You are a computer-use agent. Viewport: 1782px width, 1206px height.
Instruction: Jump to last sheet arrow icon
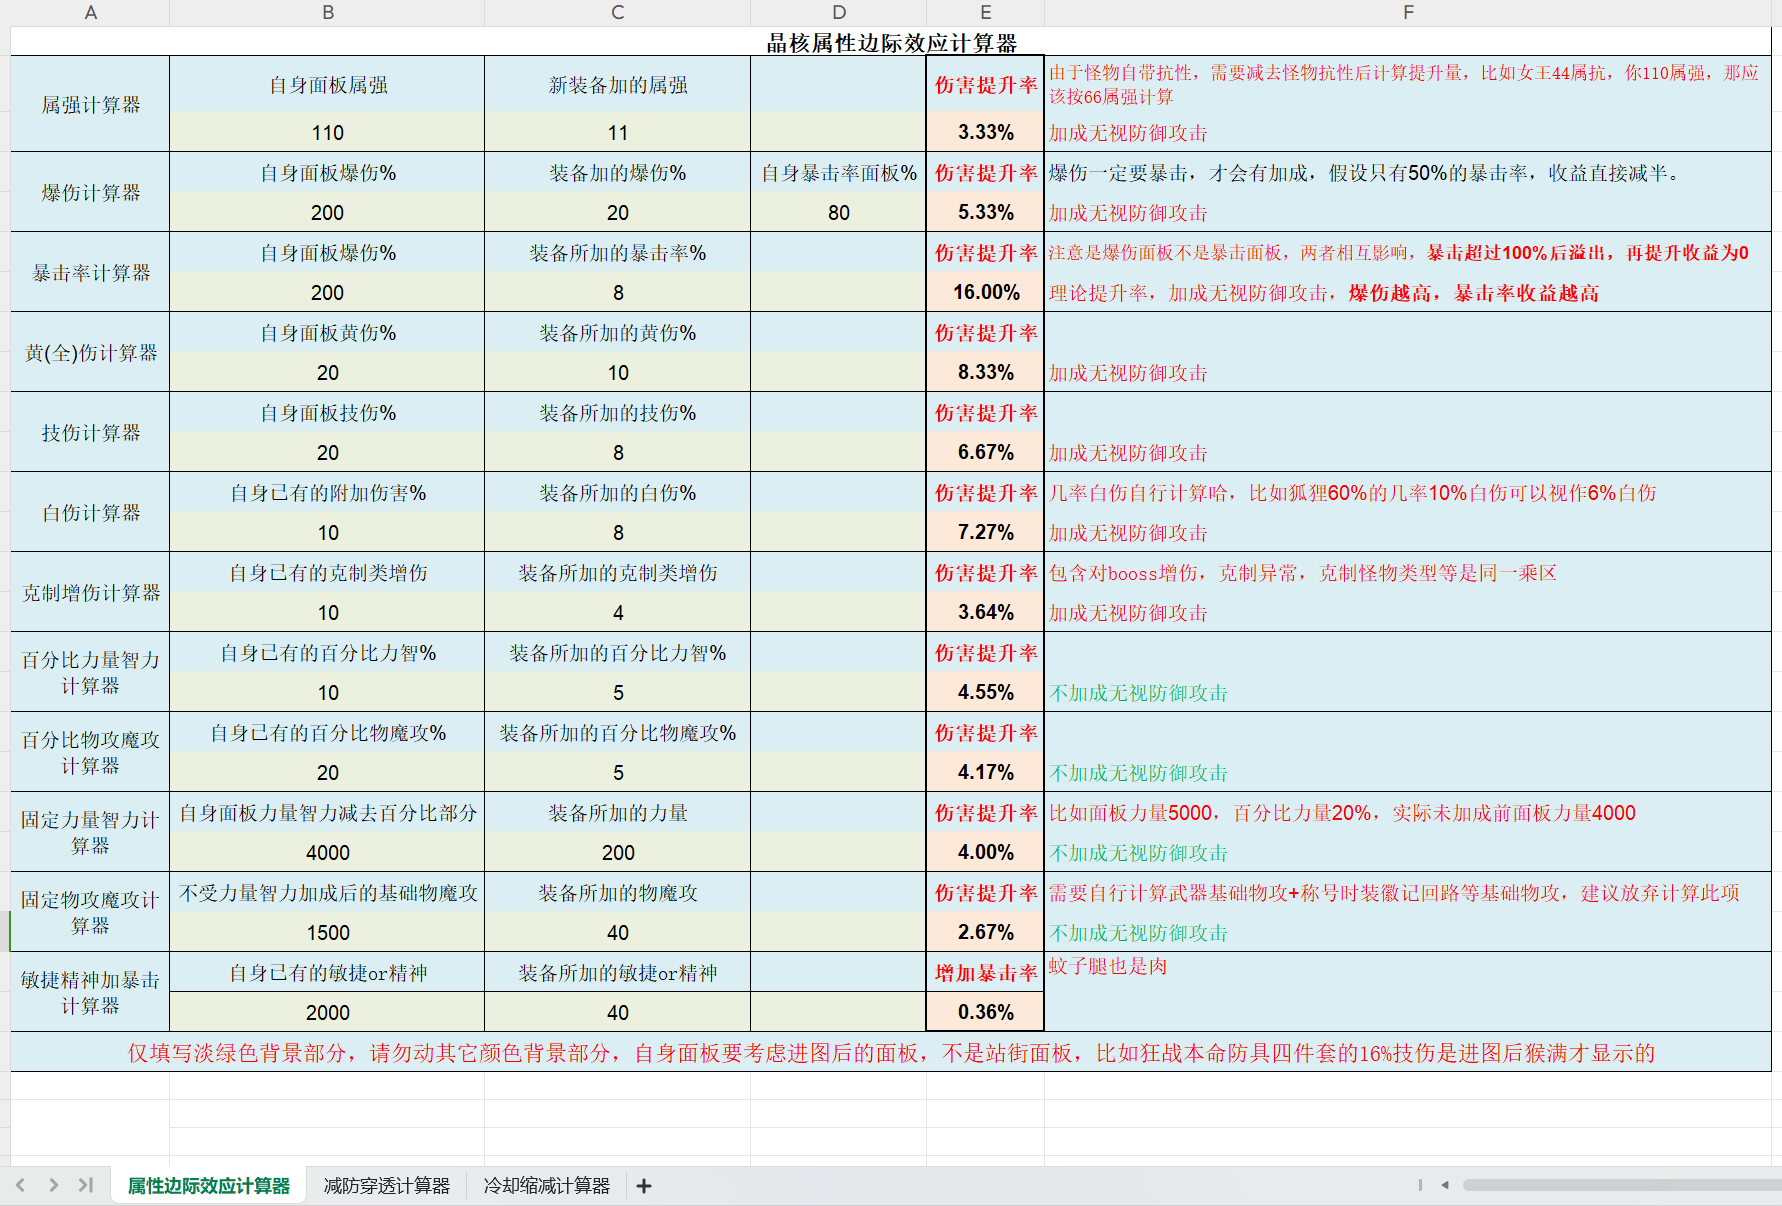coord(86,1185)
